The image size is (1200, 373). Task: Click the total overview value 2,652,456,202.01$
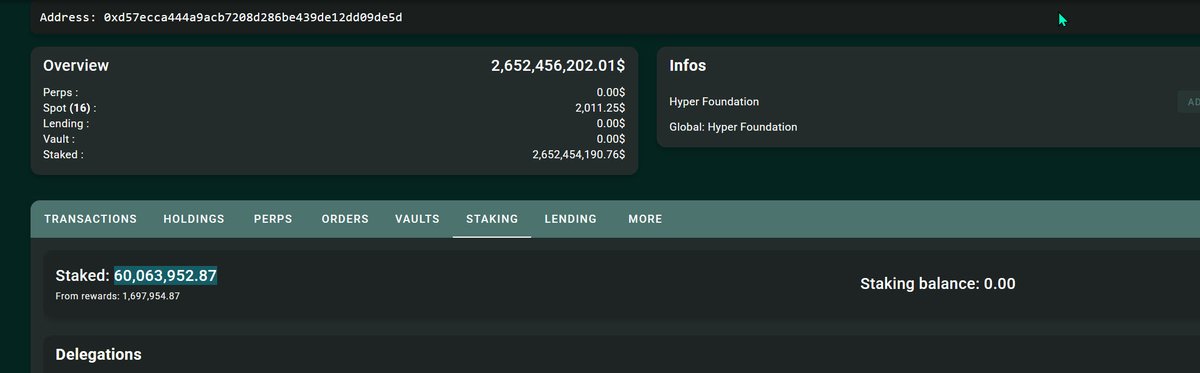click(558, 66)
